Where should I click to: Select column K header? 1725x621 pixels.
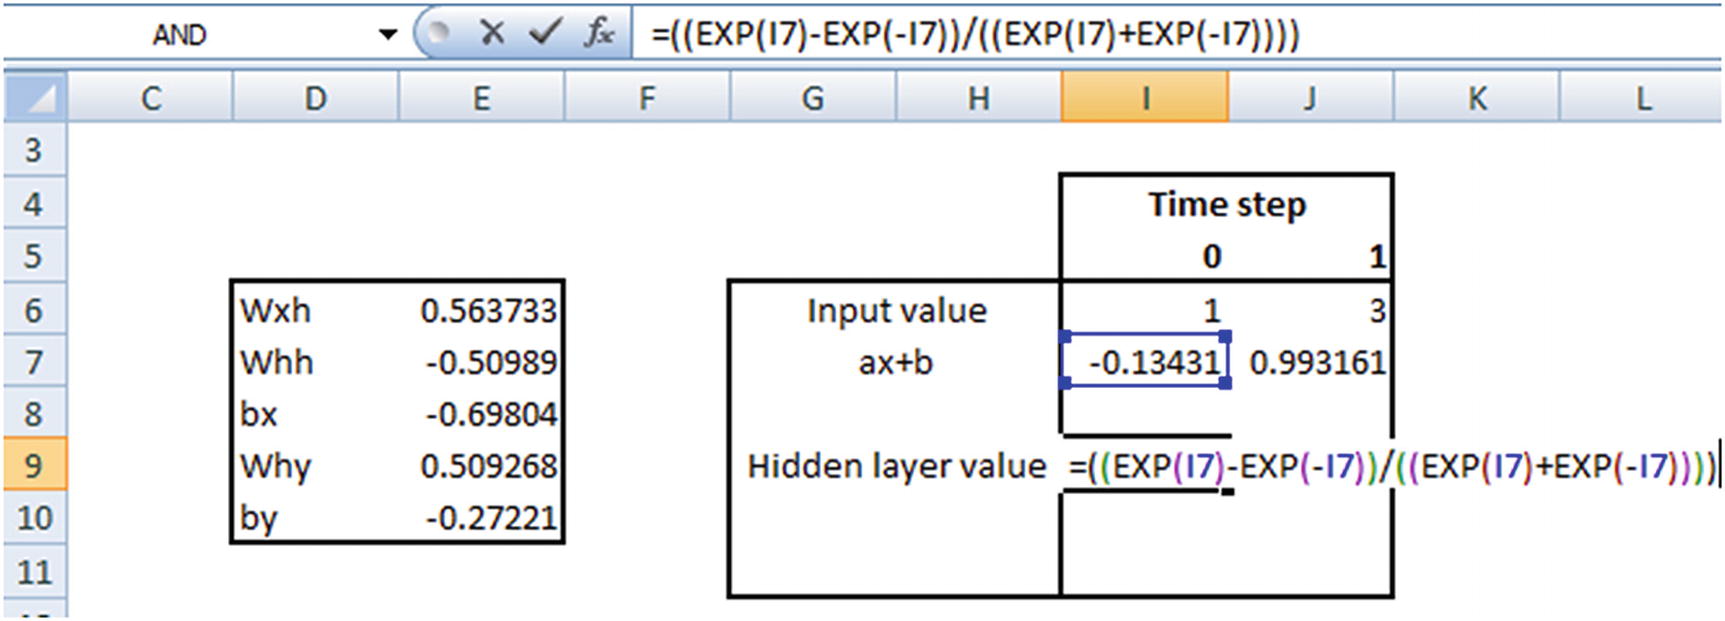pos(1476,98)
